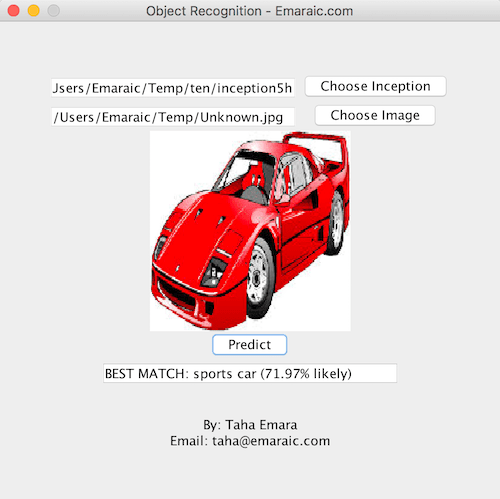Viewport: 500px width, 499px height.
Task: Focus the inception5h model path field
Action: pos(173,88)
